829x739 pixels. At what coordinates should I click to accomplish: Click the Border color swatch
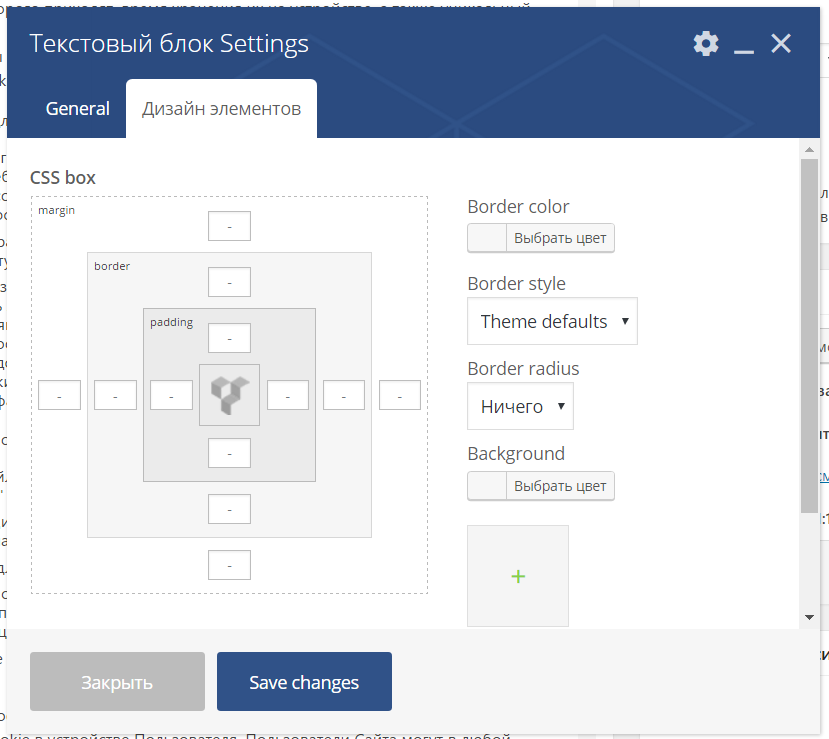coord(487,238)
